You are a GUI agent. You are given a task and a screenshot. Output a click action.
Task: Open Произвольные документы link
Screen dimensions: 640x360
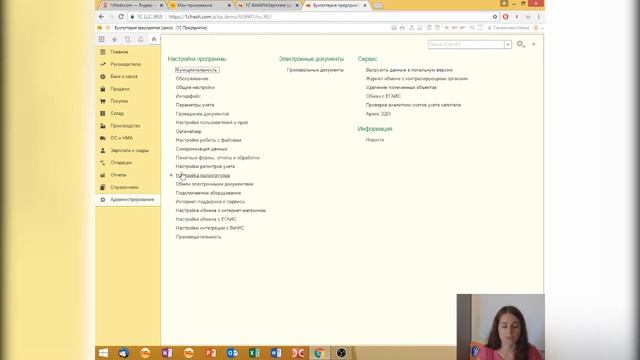click(x=315, y=70)
